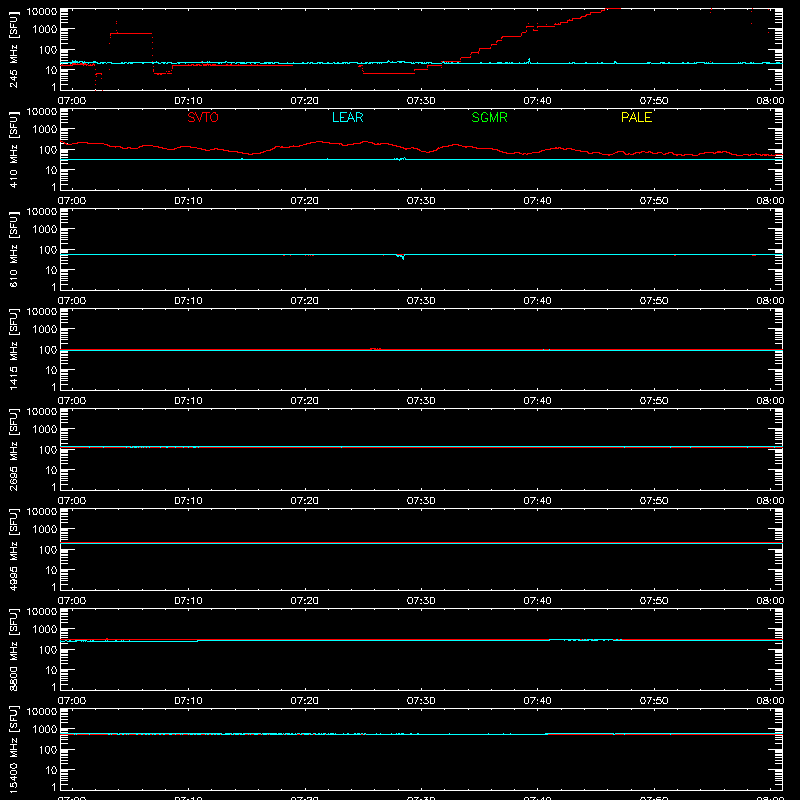Click the 10 tick on 1415 MHz axis

click(x=51, y=370)
